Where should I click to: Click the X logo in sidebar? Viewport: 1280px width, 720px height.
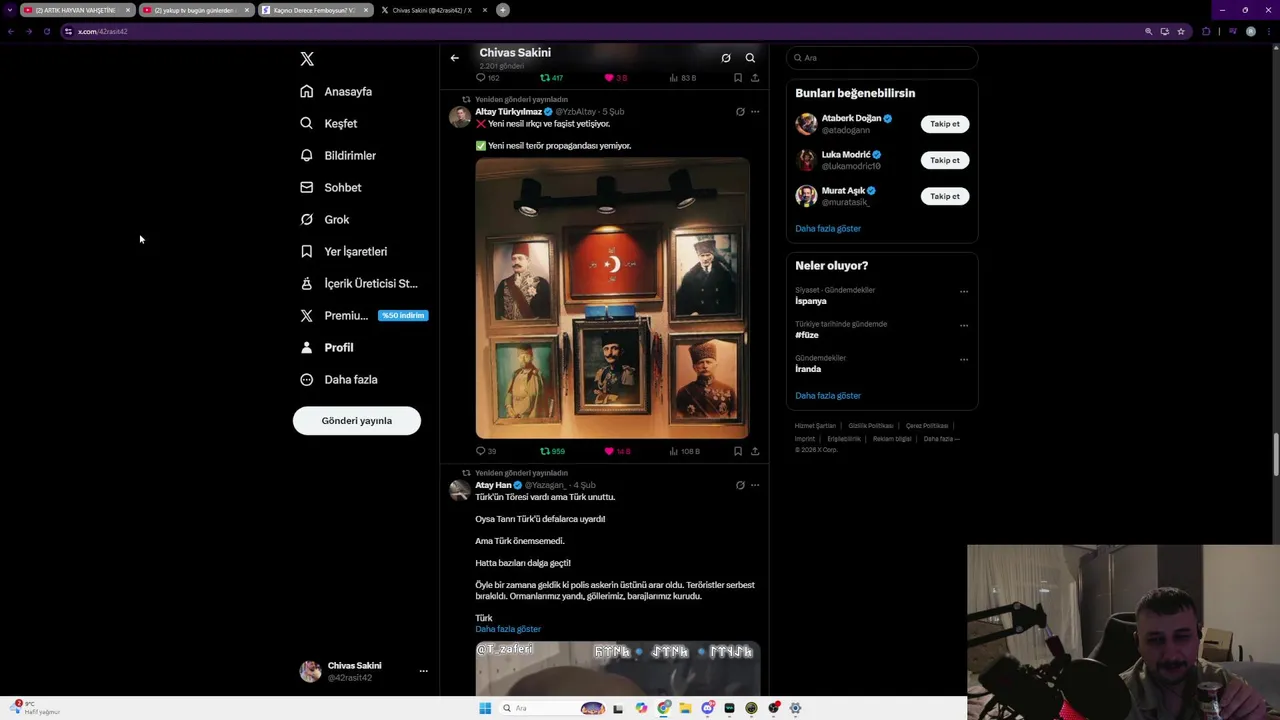[307, 59]
